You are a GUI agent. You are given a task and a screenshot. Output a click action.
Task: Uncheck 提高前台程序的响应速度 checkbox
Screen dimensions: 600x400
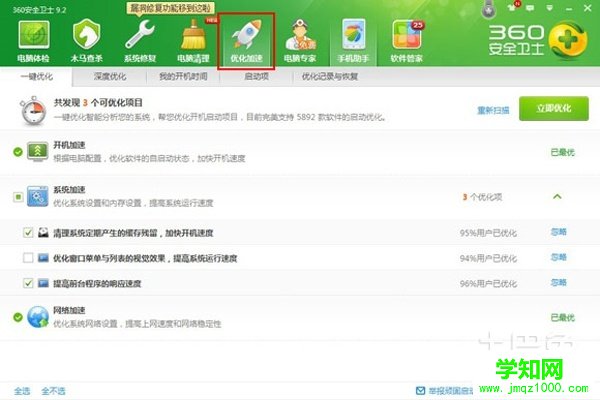[x=28, y=283]
